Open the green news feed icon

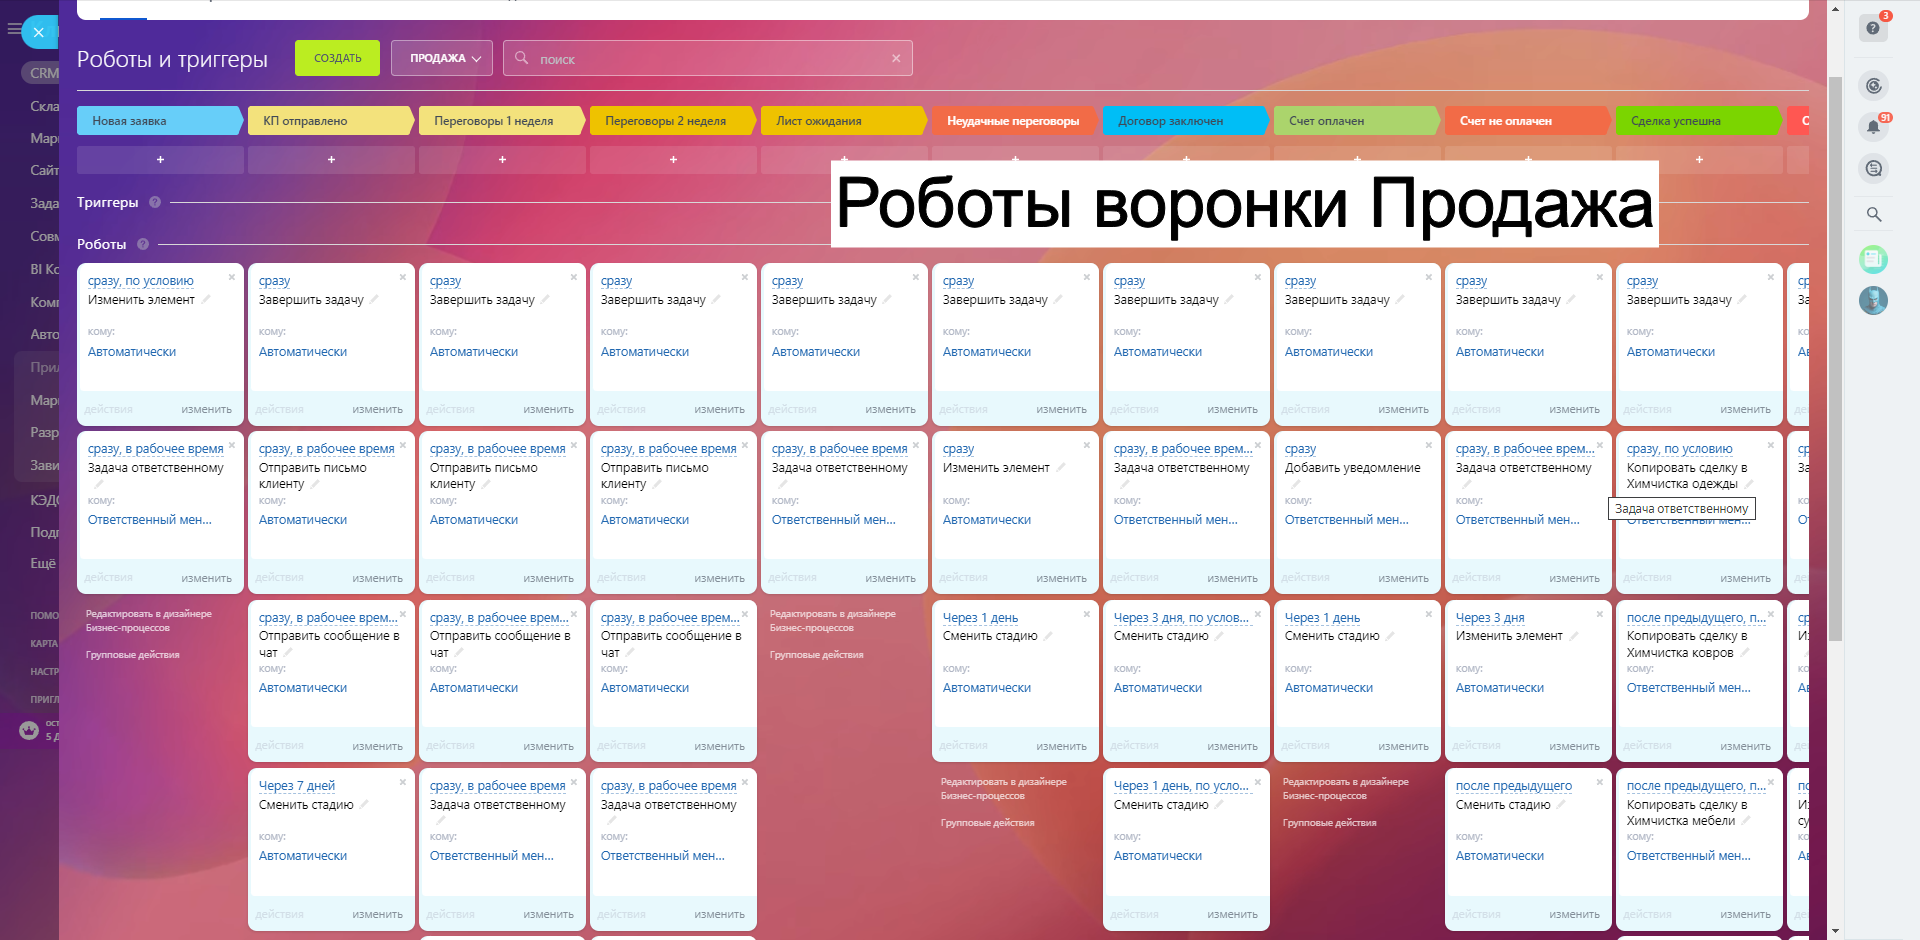[x=1873, y=260]
